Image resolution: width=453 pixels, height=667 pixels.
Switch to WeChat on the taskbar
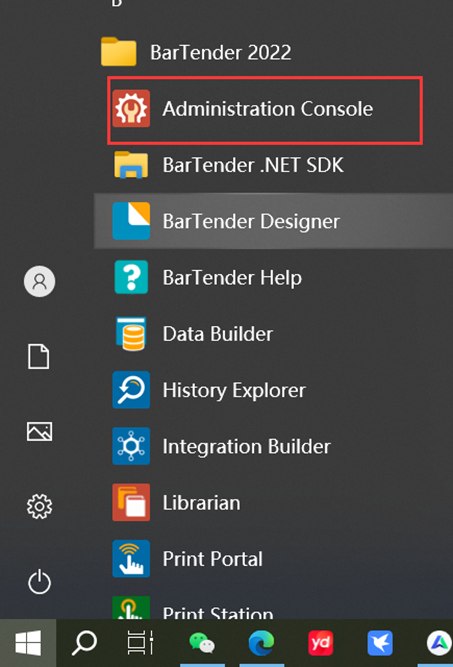click(x=202, y=643)
